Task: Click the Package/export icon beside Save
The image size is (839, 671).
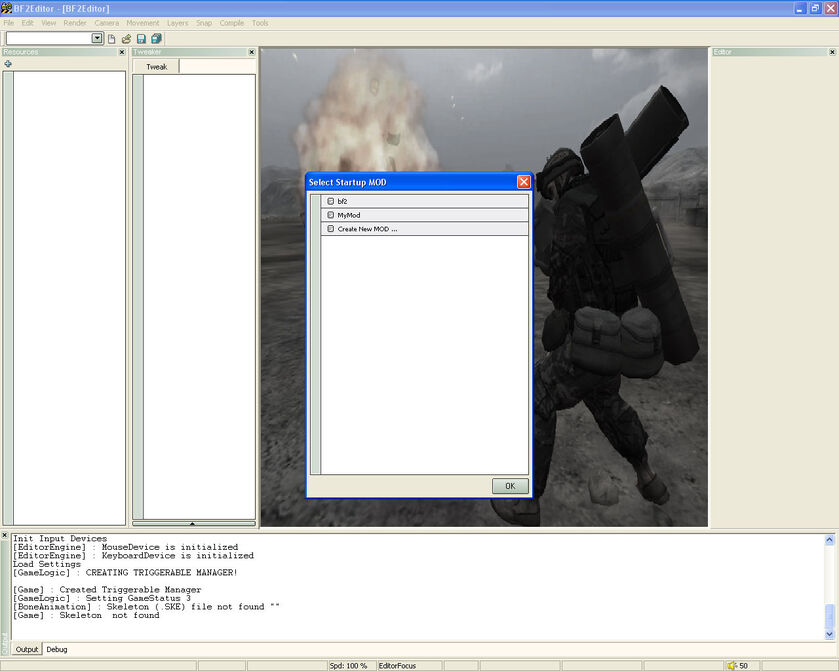Action: tap(155, 38)
